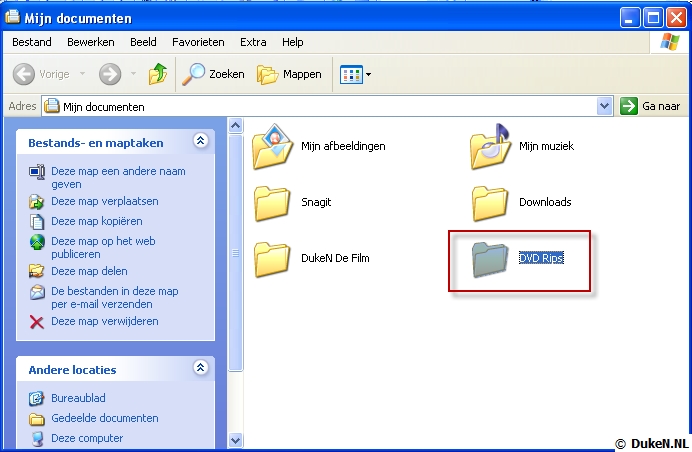692x452 pixels.
Task: Click the red X delete icon
Action: click(x=37, y=322)
